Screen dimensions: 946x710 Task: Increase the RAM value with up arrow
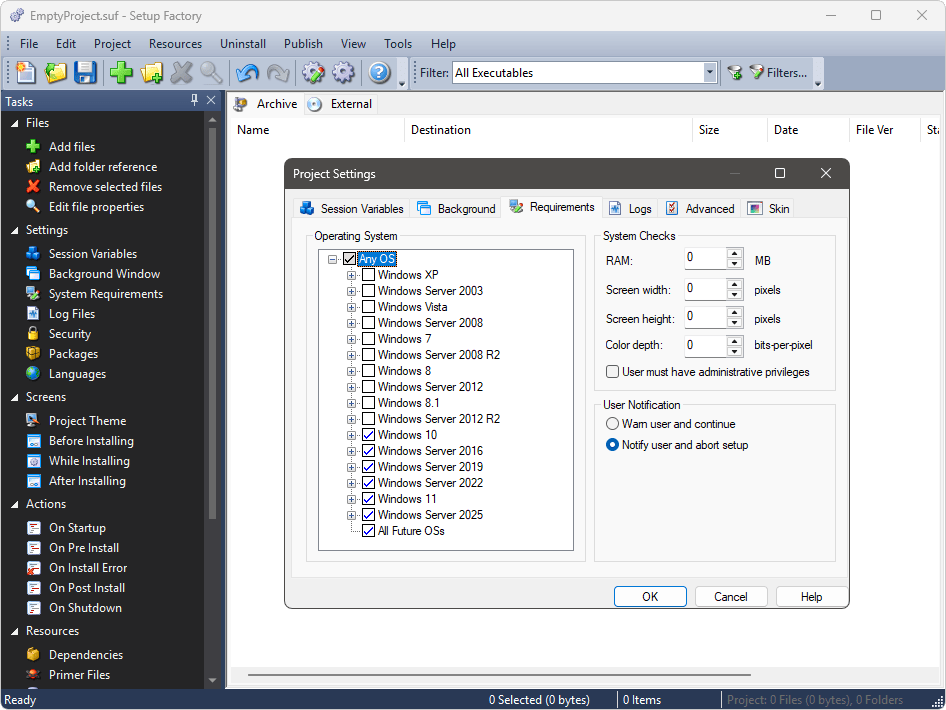pos(734,253)
